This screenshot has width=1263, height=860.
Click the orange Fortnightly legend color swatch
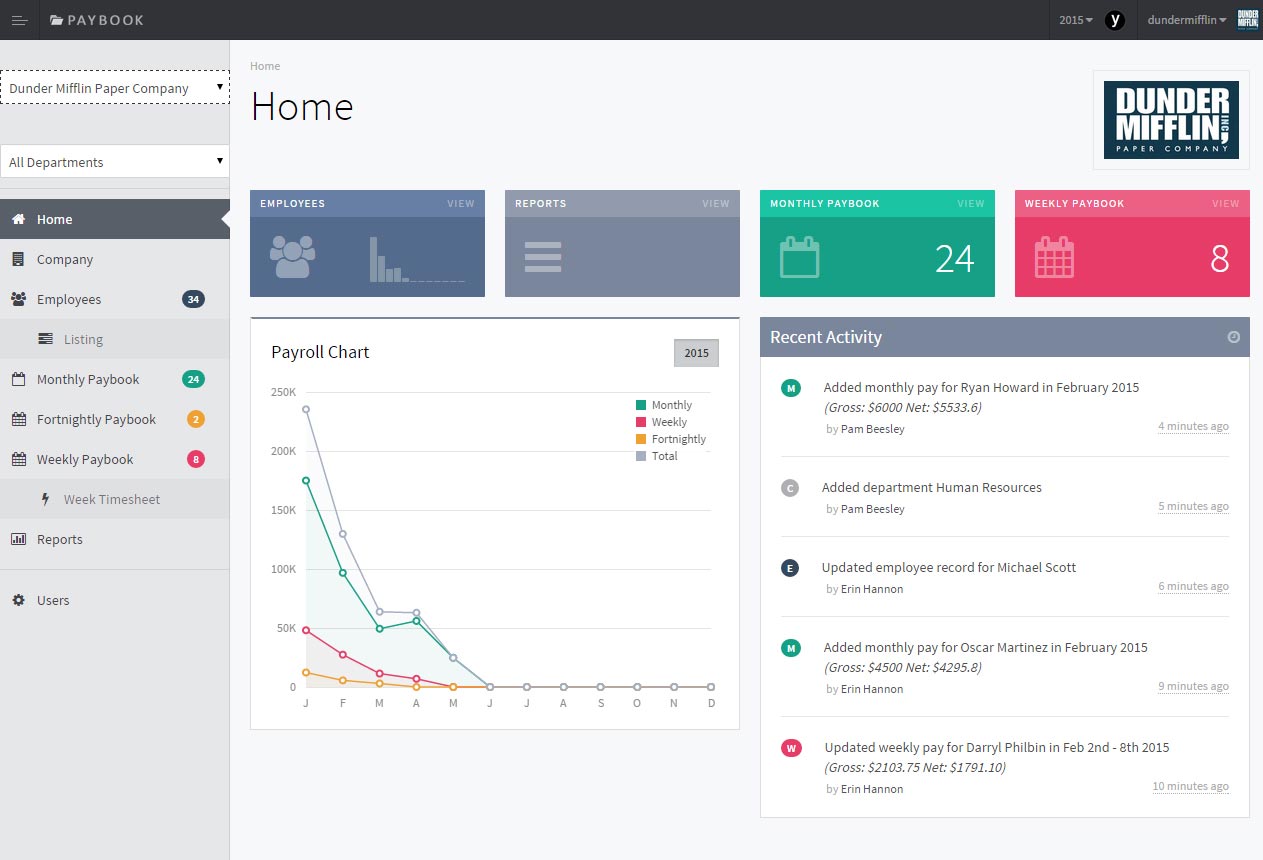click(641, 439)
